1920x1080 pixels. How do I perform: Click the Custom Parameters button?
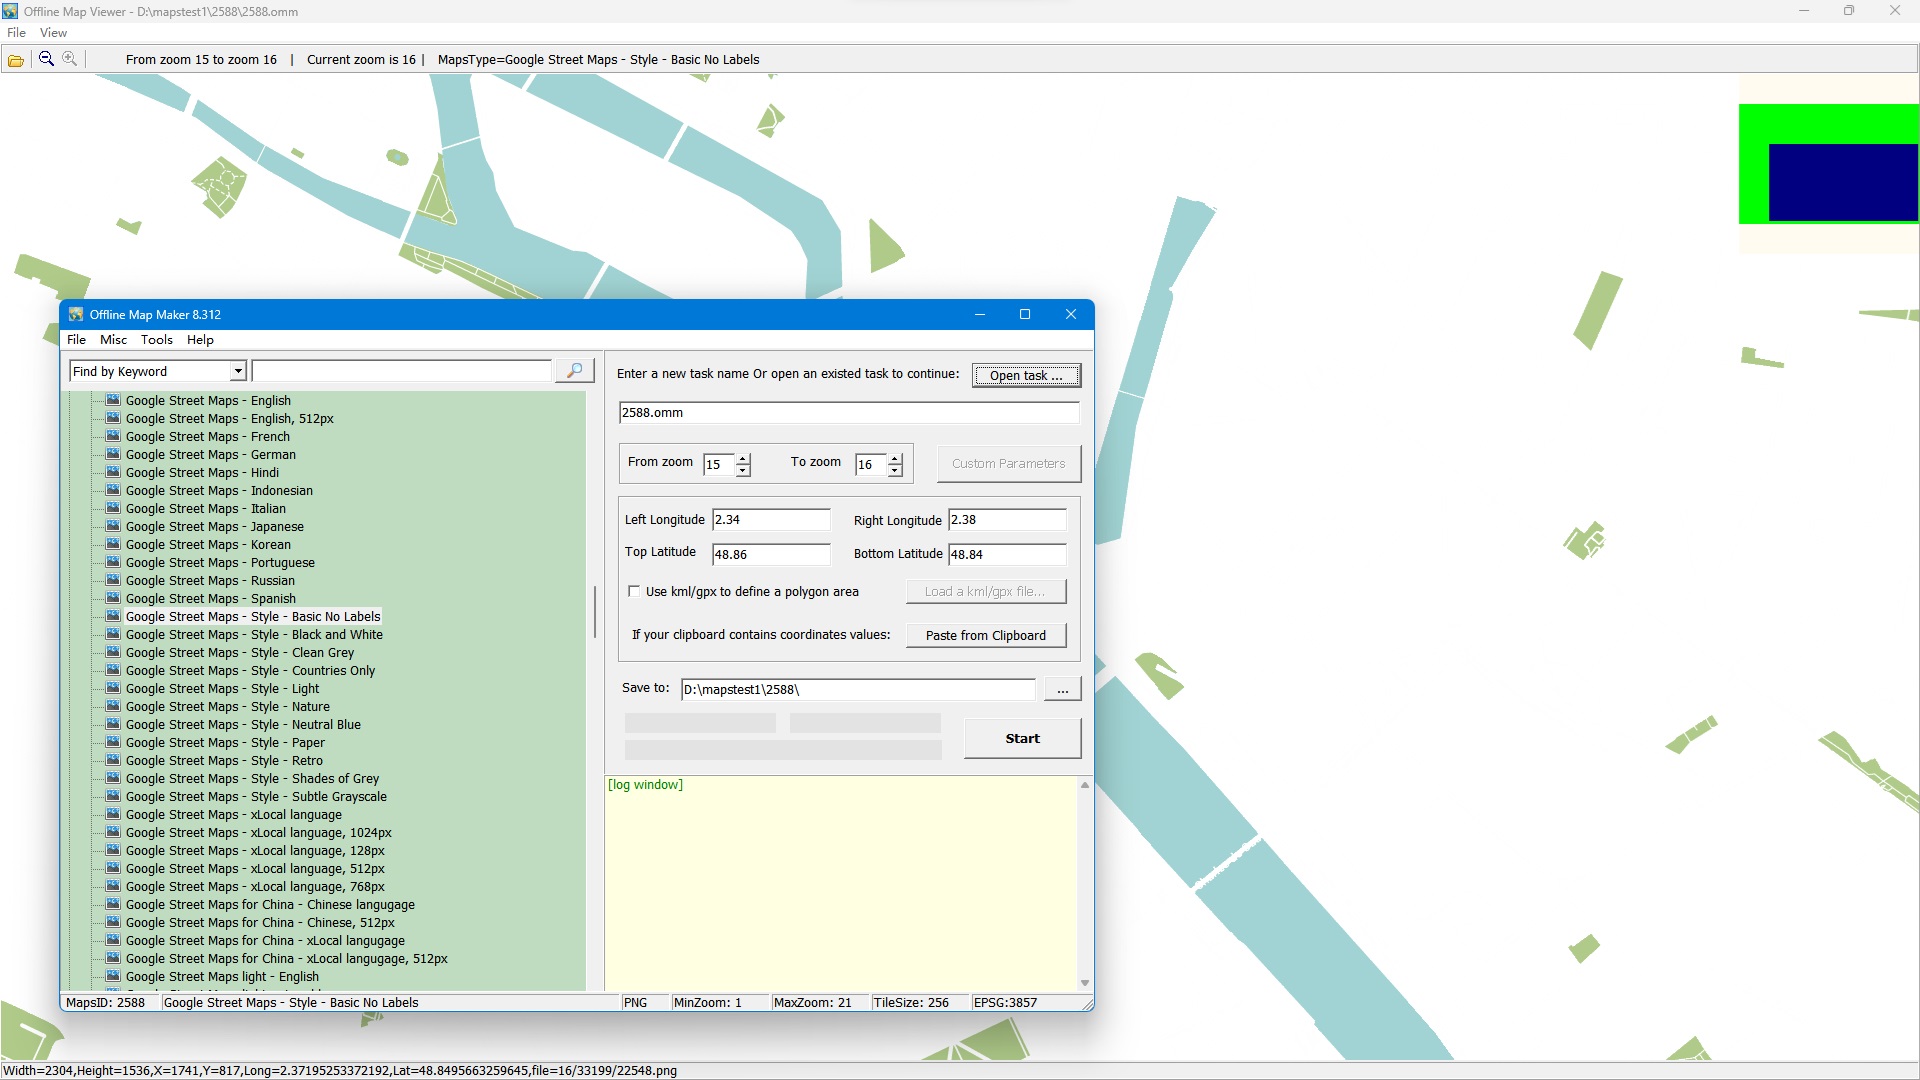coord(1008,463)
